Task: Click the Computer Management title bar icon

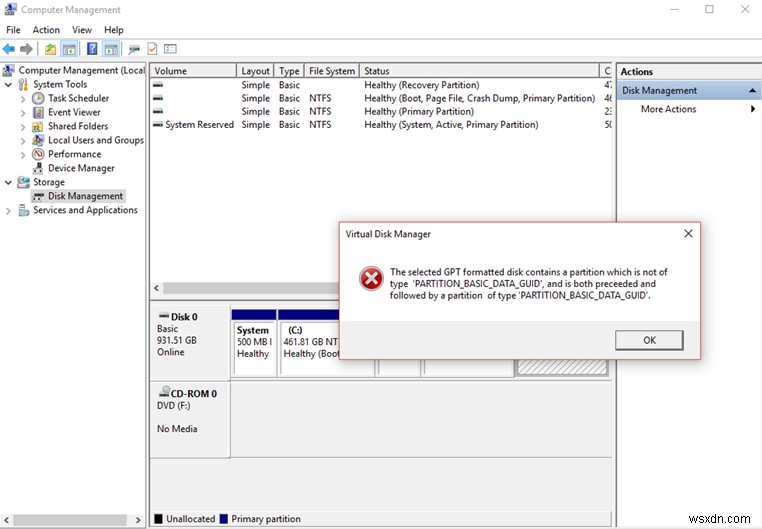Action: click(10, 9)
